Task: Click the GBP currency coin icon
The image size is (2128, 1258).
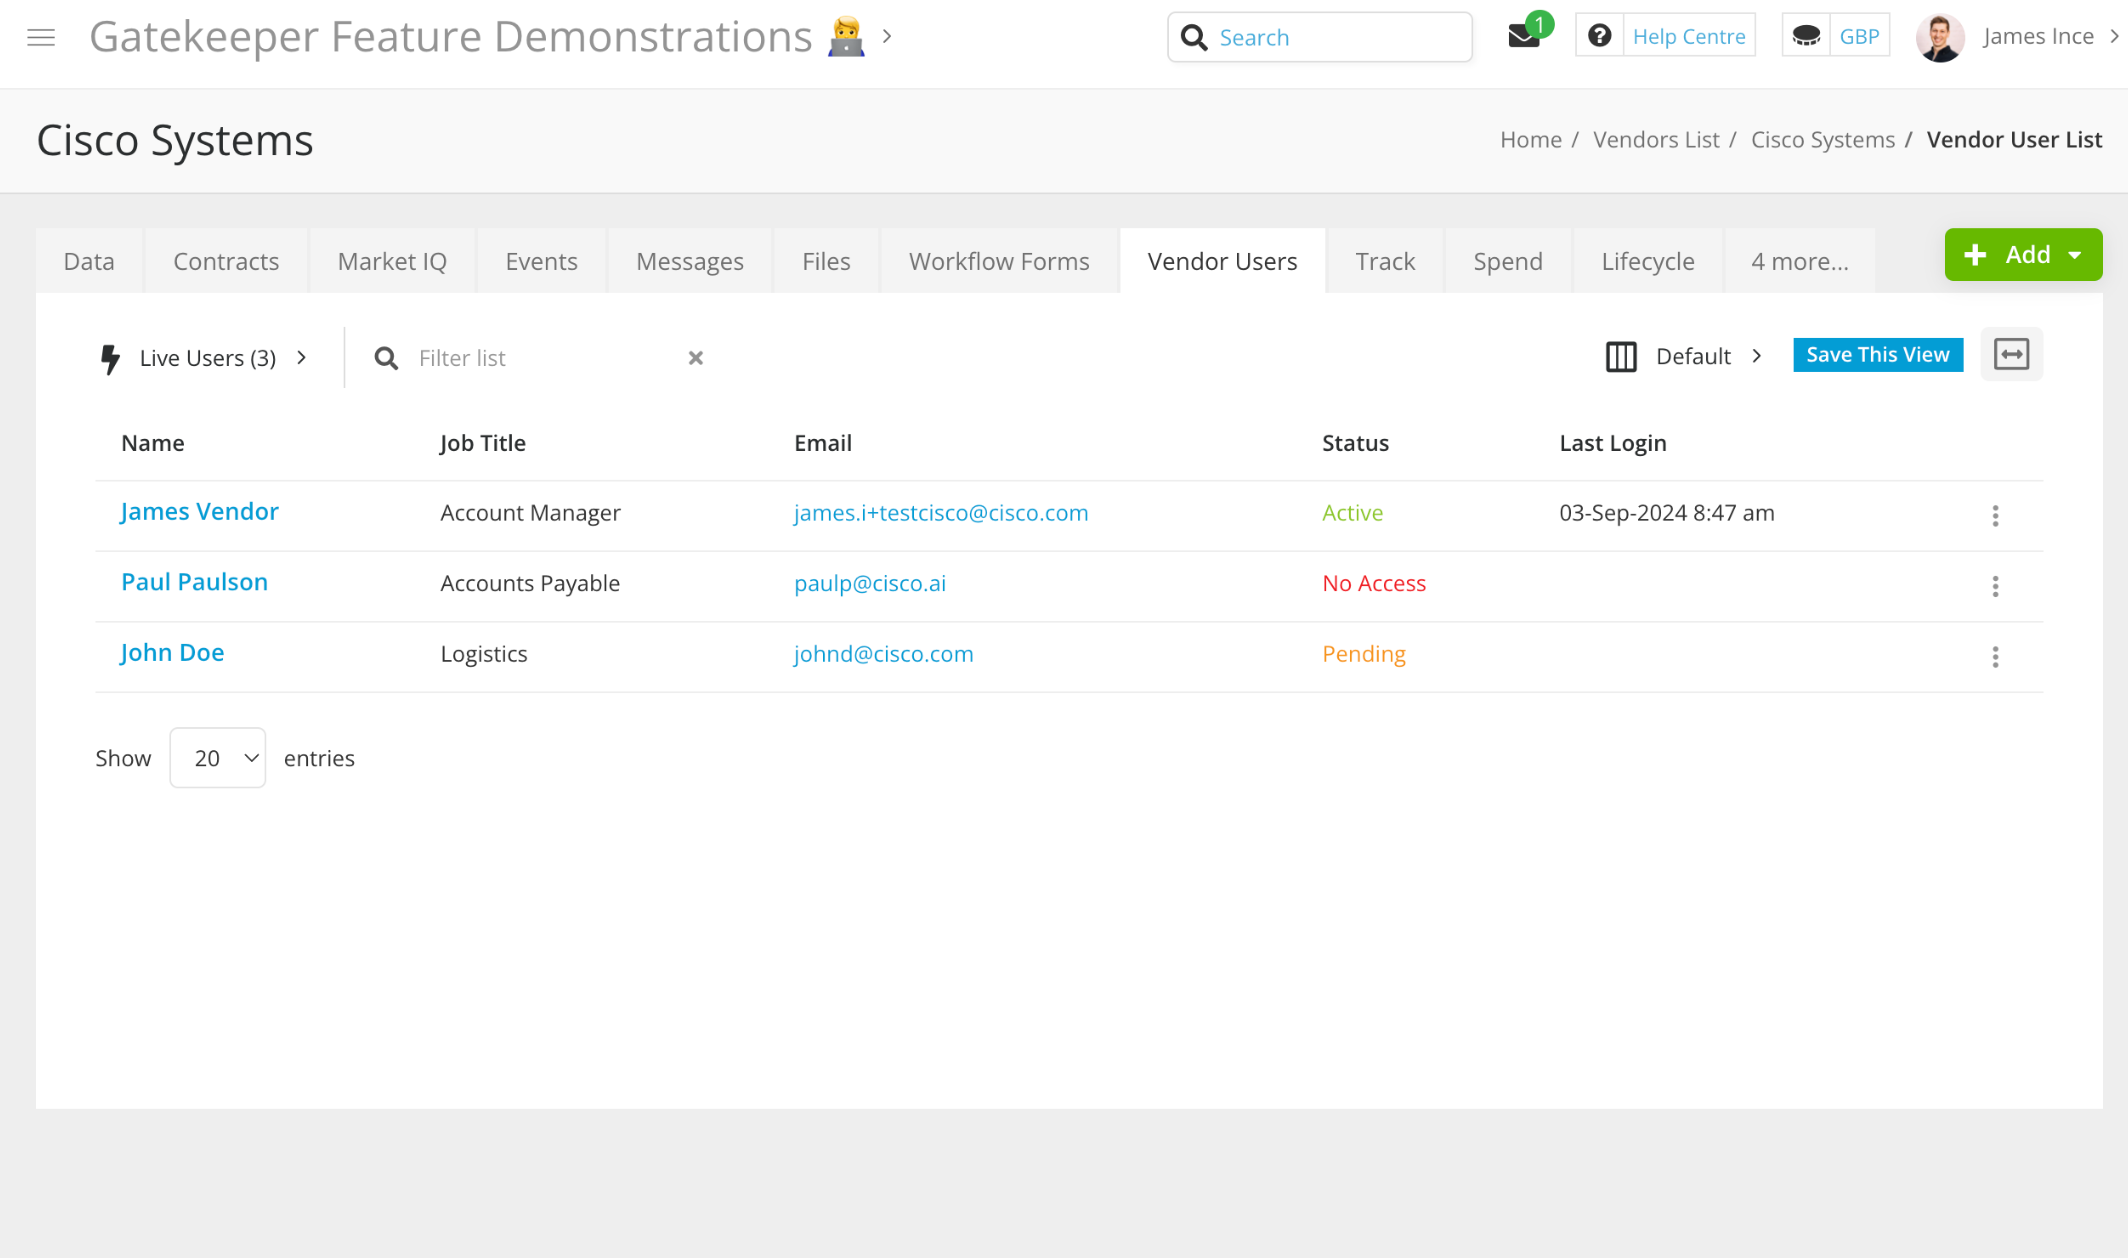Action: click(1806, 36)
